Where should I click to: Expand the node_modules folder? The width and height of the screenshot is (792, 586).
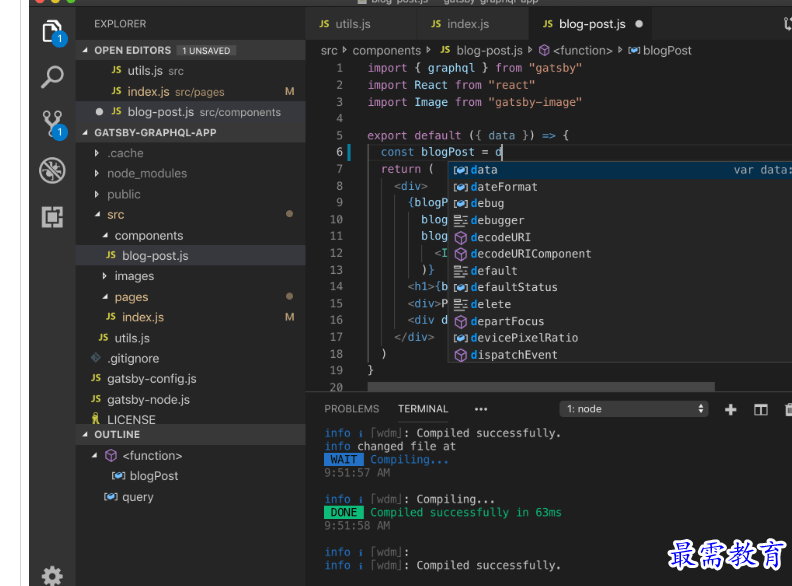coord(96,173)
